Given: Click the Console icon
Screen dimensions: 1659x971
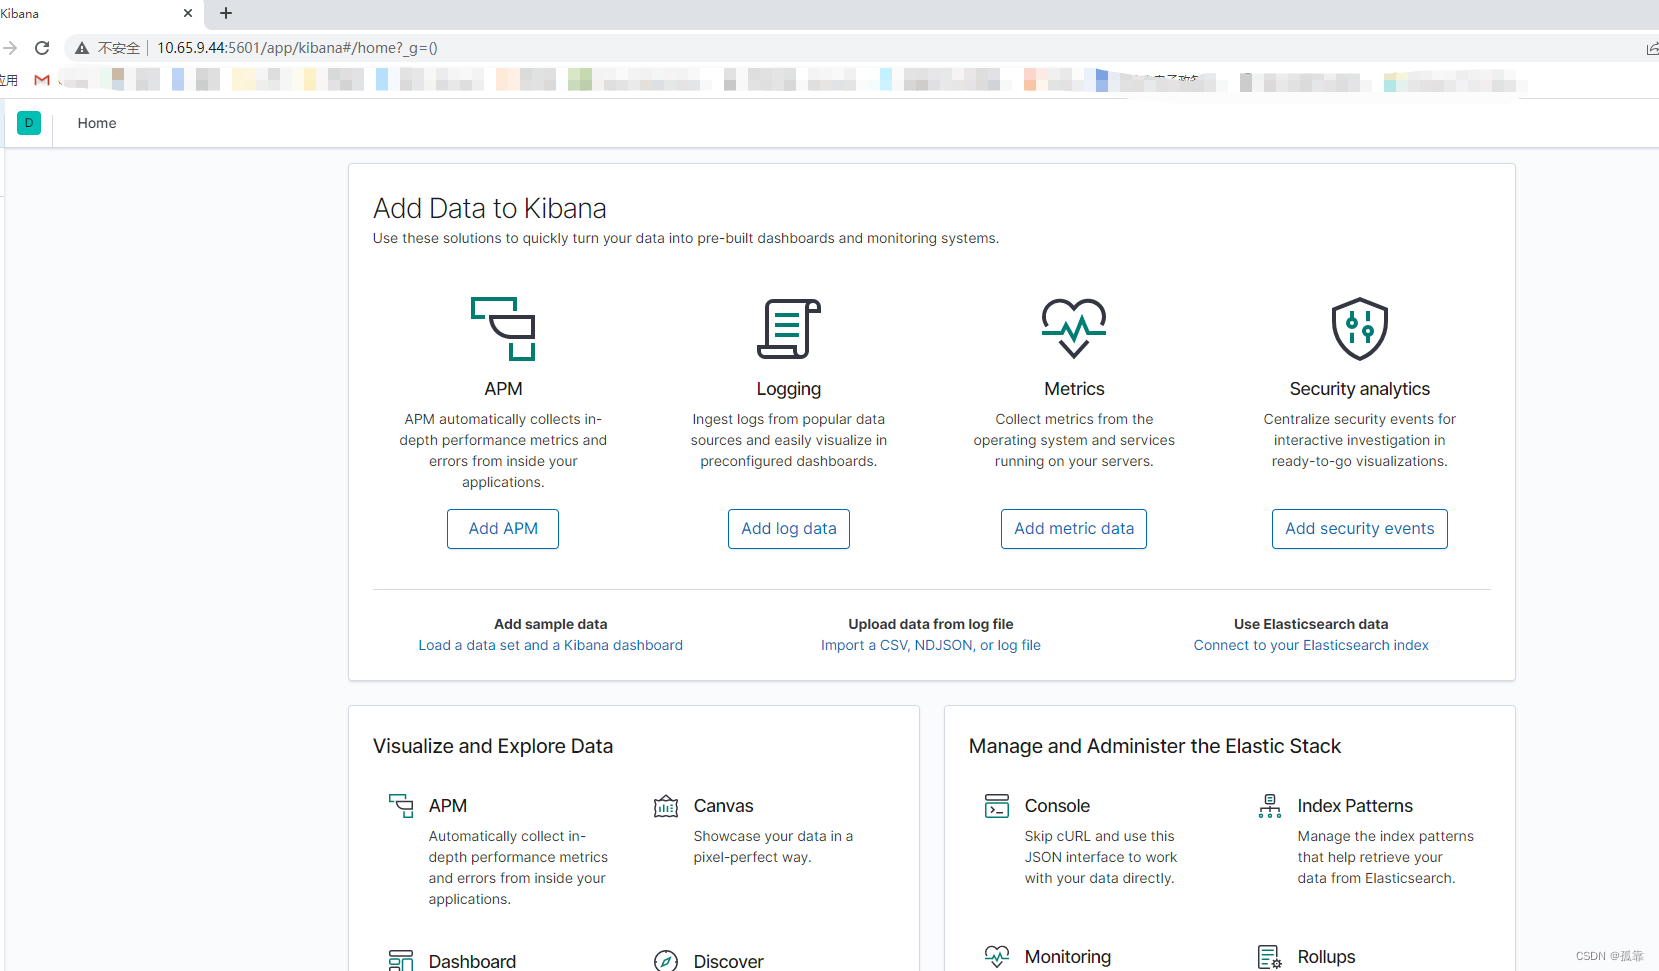Looking at the screenshot, I should [997, 806].
